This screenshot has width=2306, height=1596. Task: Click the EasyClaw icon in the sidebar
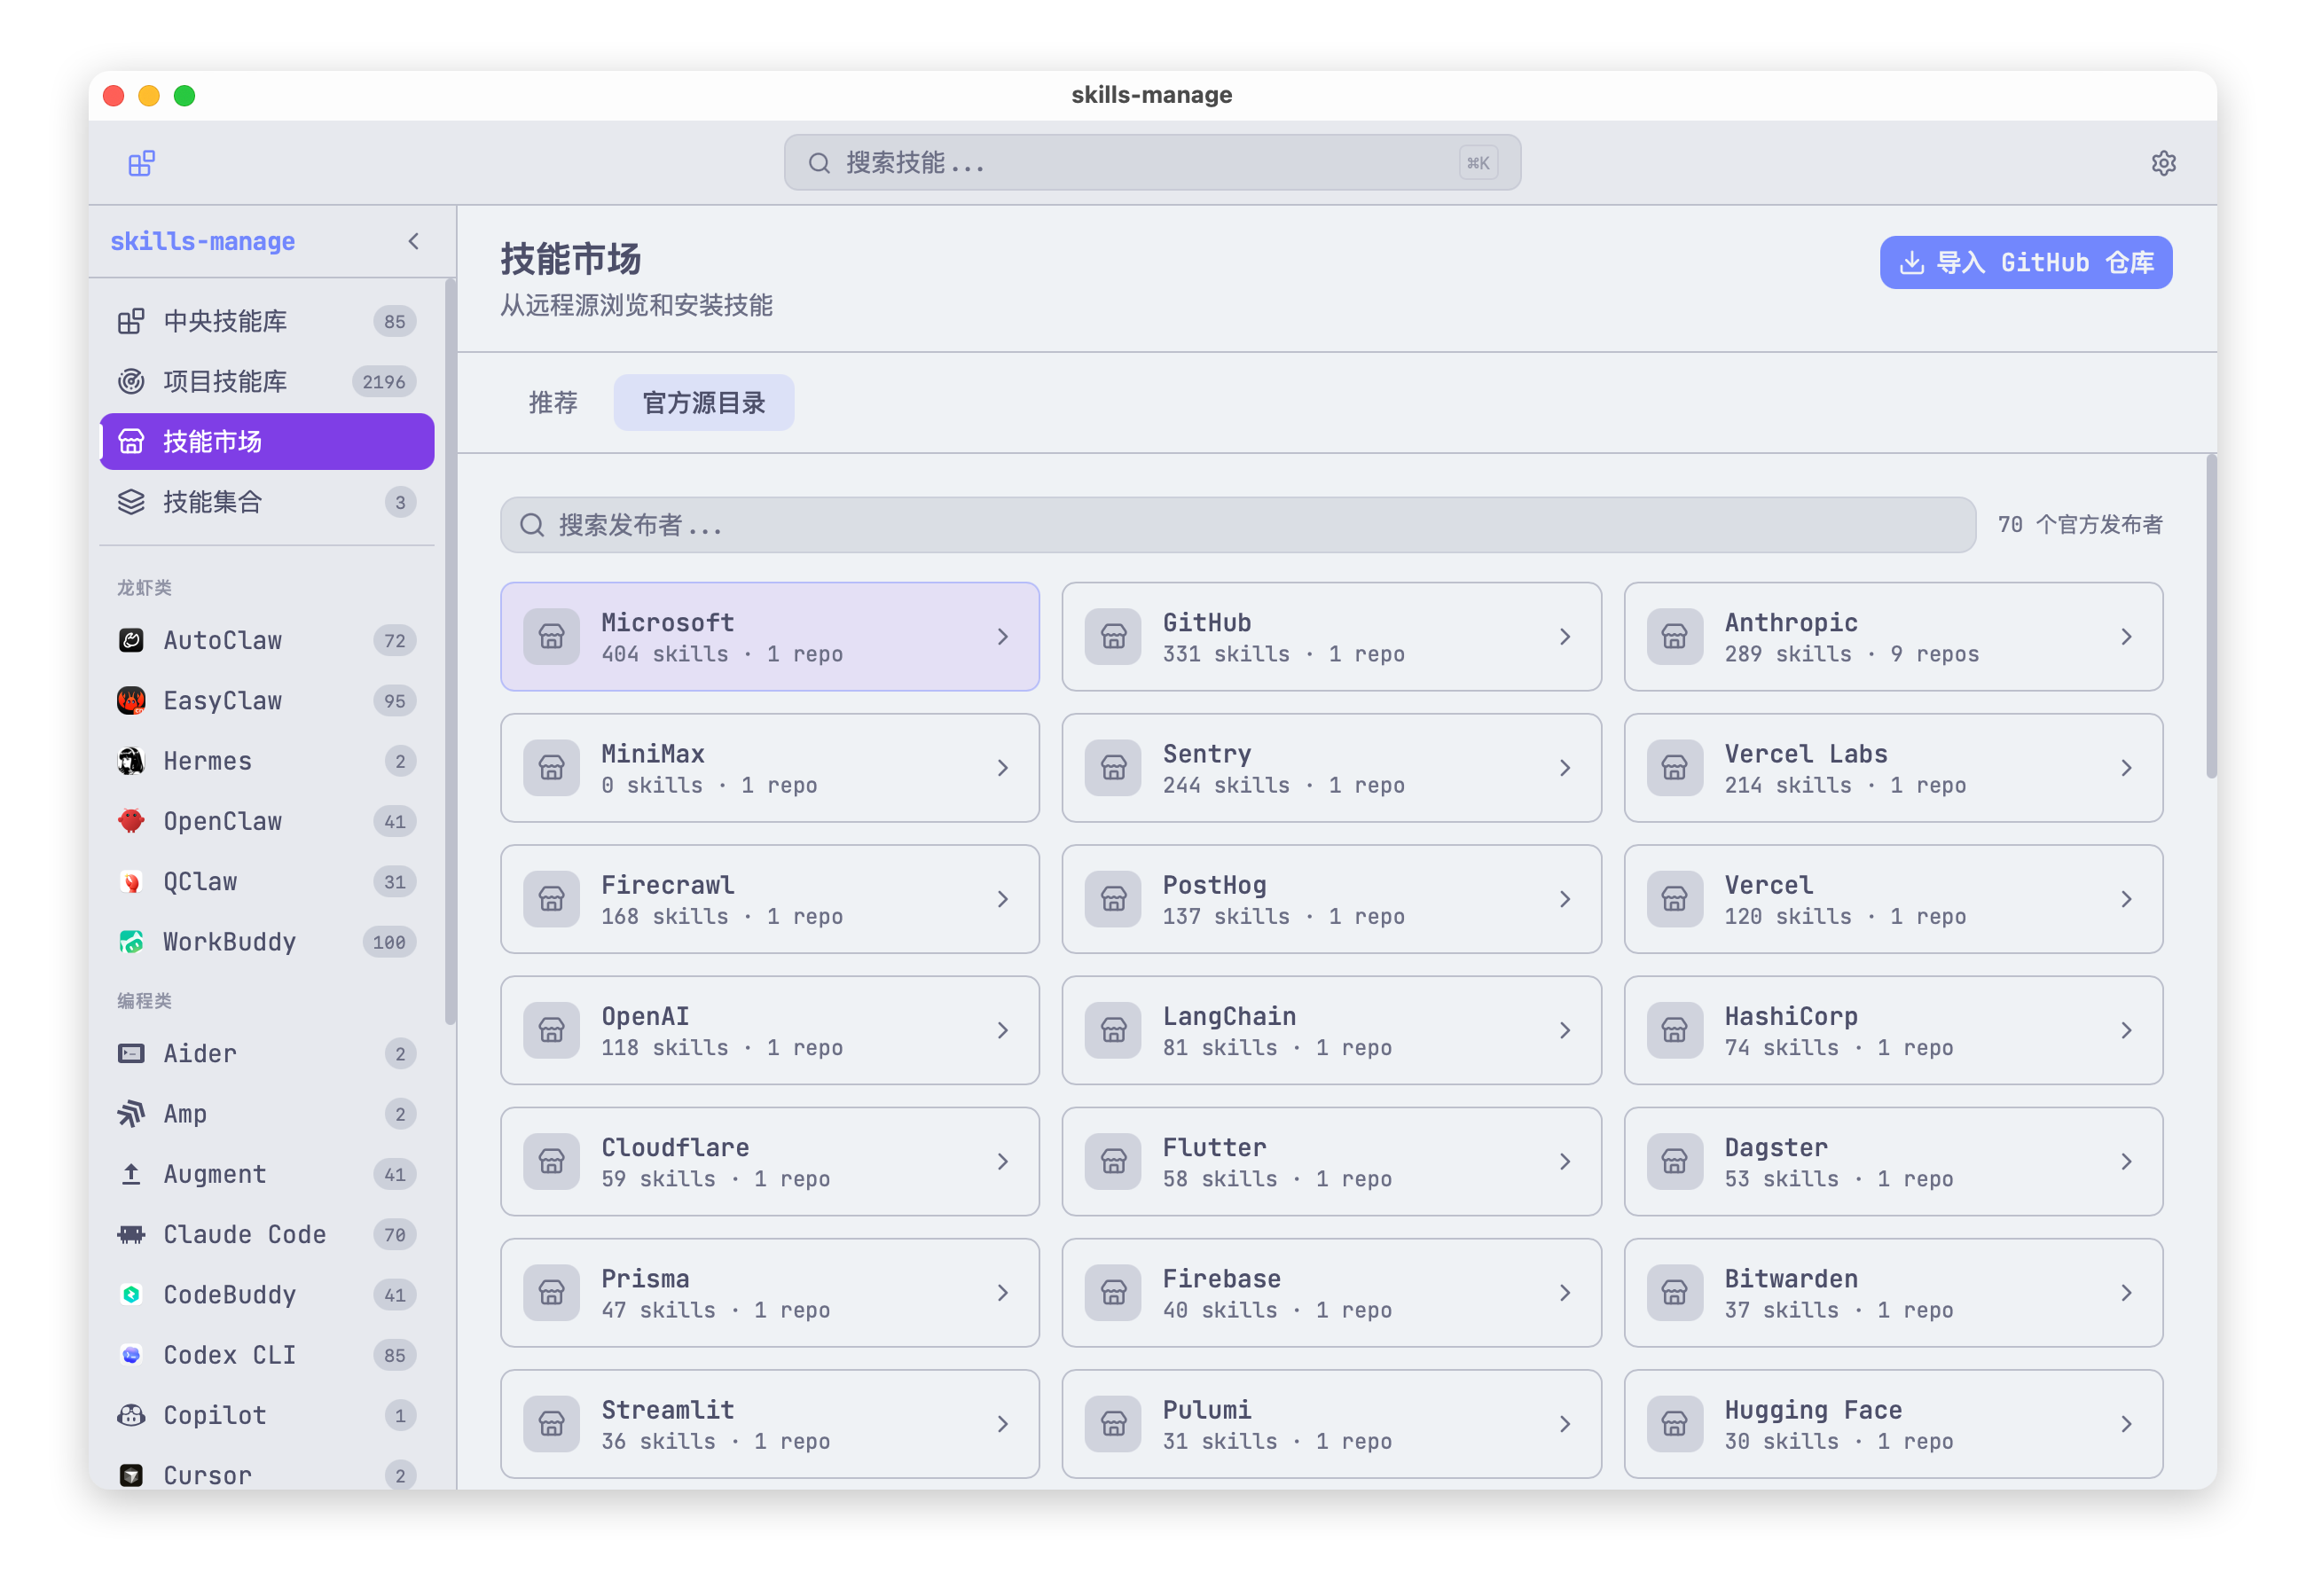click(x=131, y=701)
